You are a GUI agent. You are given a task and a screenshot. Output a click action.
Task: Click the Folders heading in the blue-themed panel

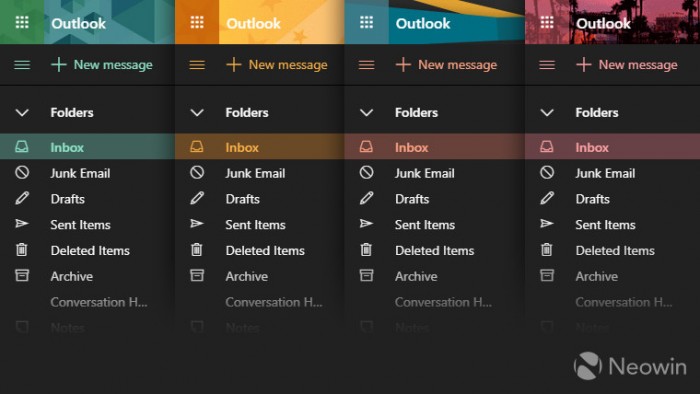tap(417, 112)
